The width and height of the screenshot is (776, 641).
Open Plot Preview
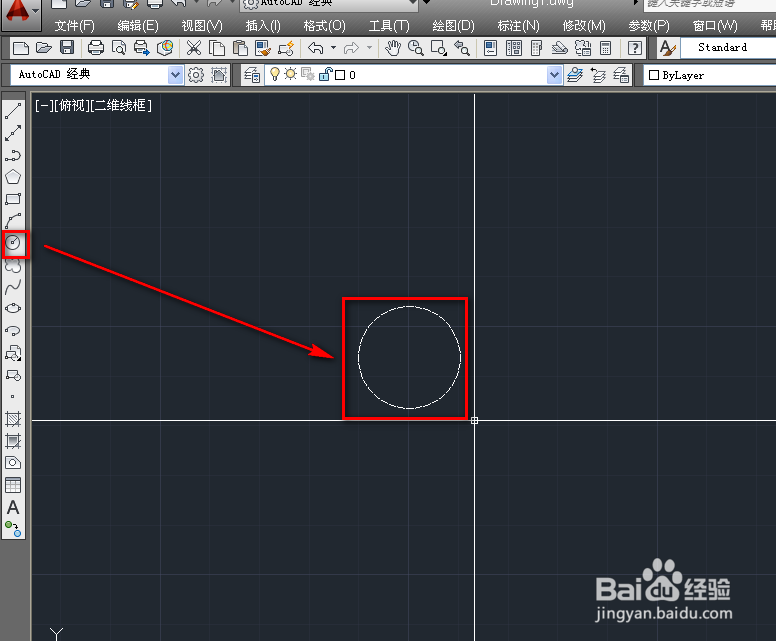click(119, 48)
